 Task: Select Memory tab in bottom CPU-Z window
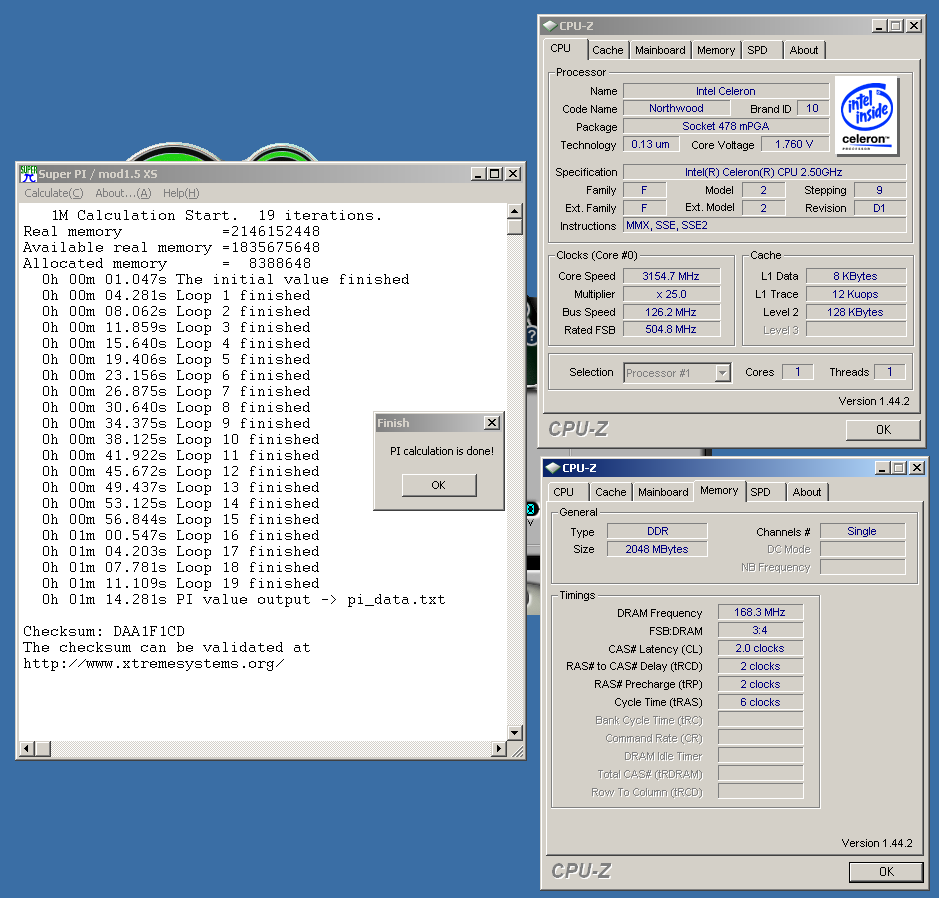719,490
